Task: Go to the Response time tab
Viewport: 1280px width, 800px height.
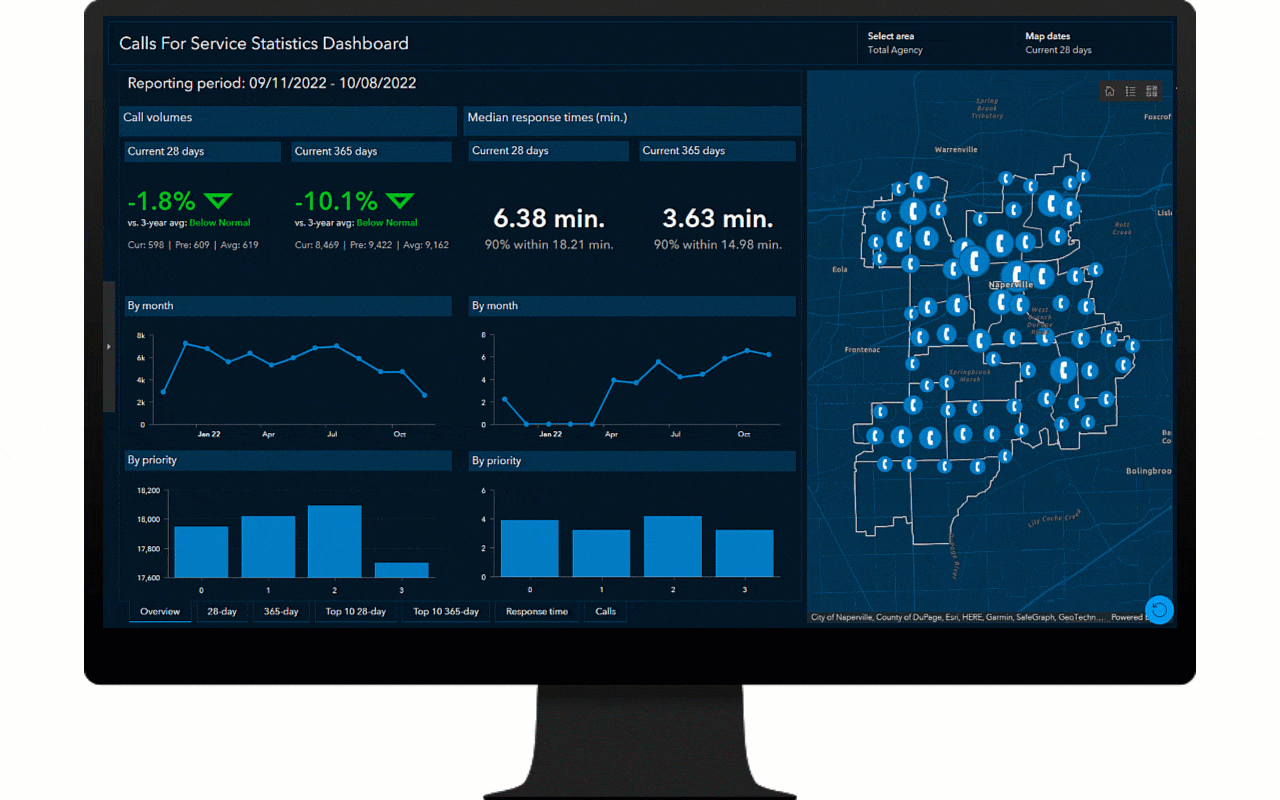Action: coord(537,612)
